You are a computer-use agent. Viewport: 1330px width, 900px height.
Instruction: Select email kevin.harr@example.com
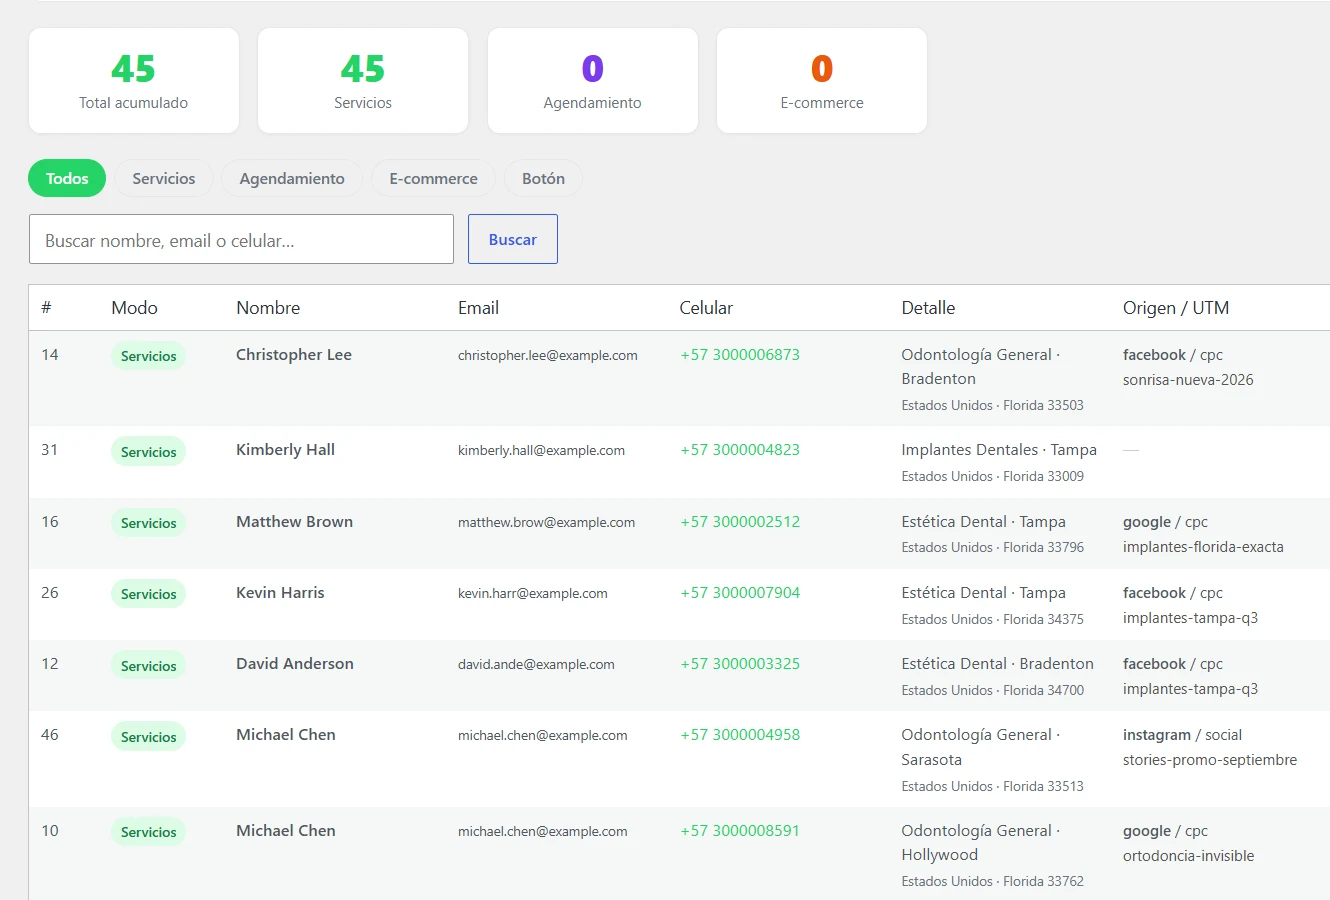tap(533, 594)
